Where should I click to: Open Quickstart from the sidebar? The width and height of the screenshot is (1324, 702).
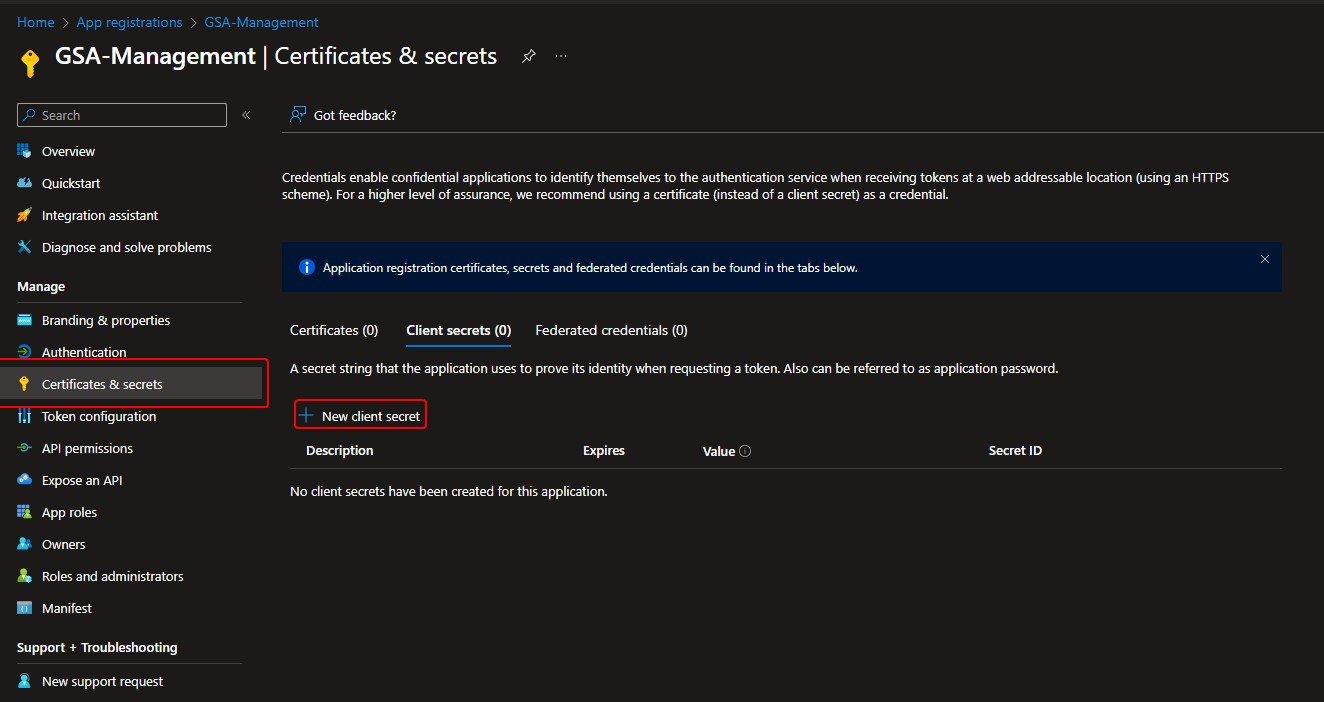tap(70, 183)
